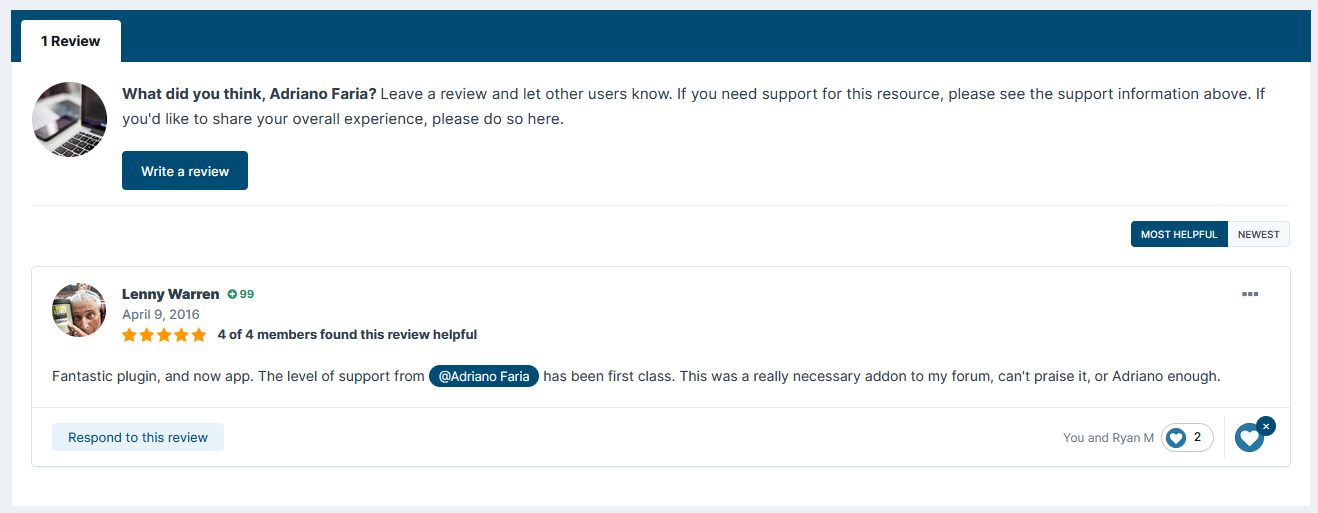The image size is (1318, 513).
Task: Select the 1 Review tab
Action: tap(71, 41)
